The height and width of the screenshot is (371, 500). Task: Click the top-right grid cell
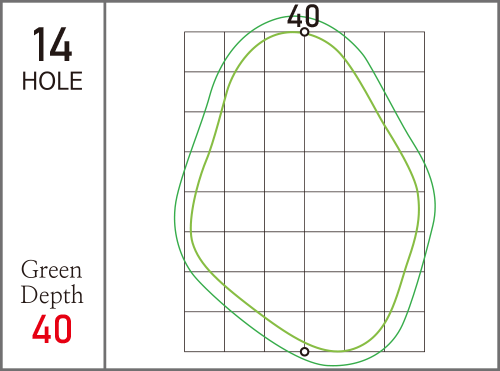(x=404, y=52)
